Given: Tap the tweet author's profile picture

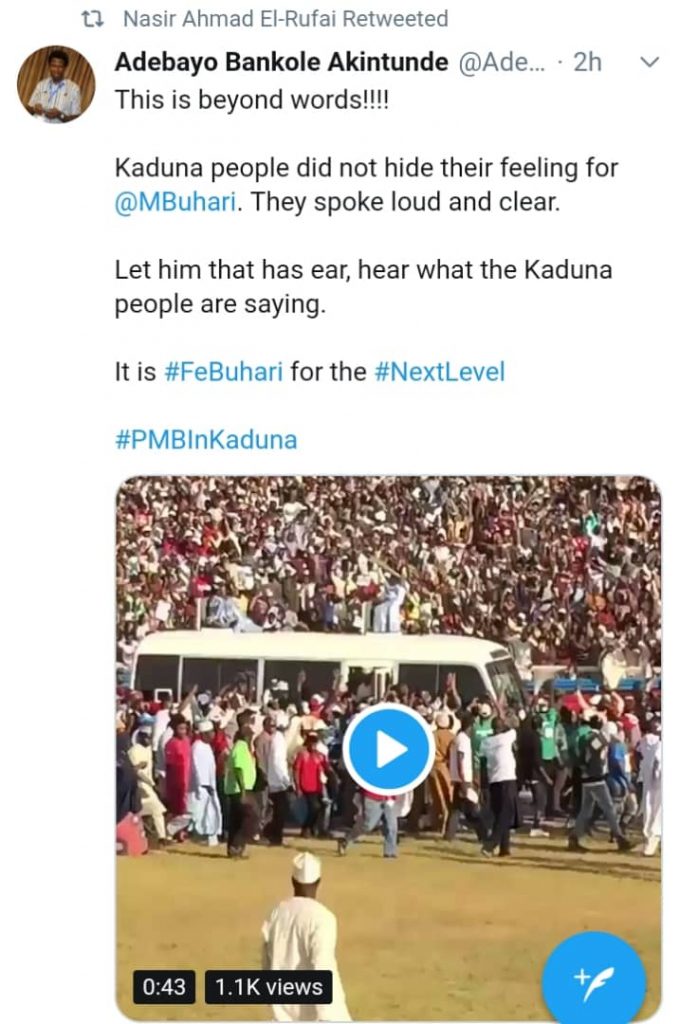Looking at the screenshot, I should click(x=56, y=84).
